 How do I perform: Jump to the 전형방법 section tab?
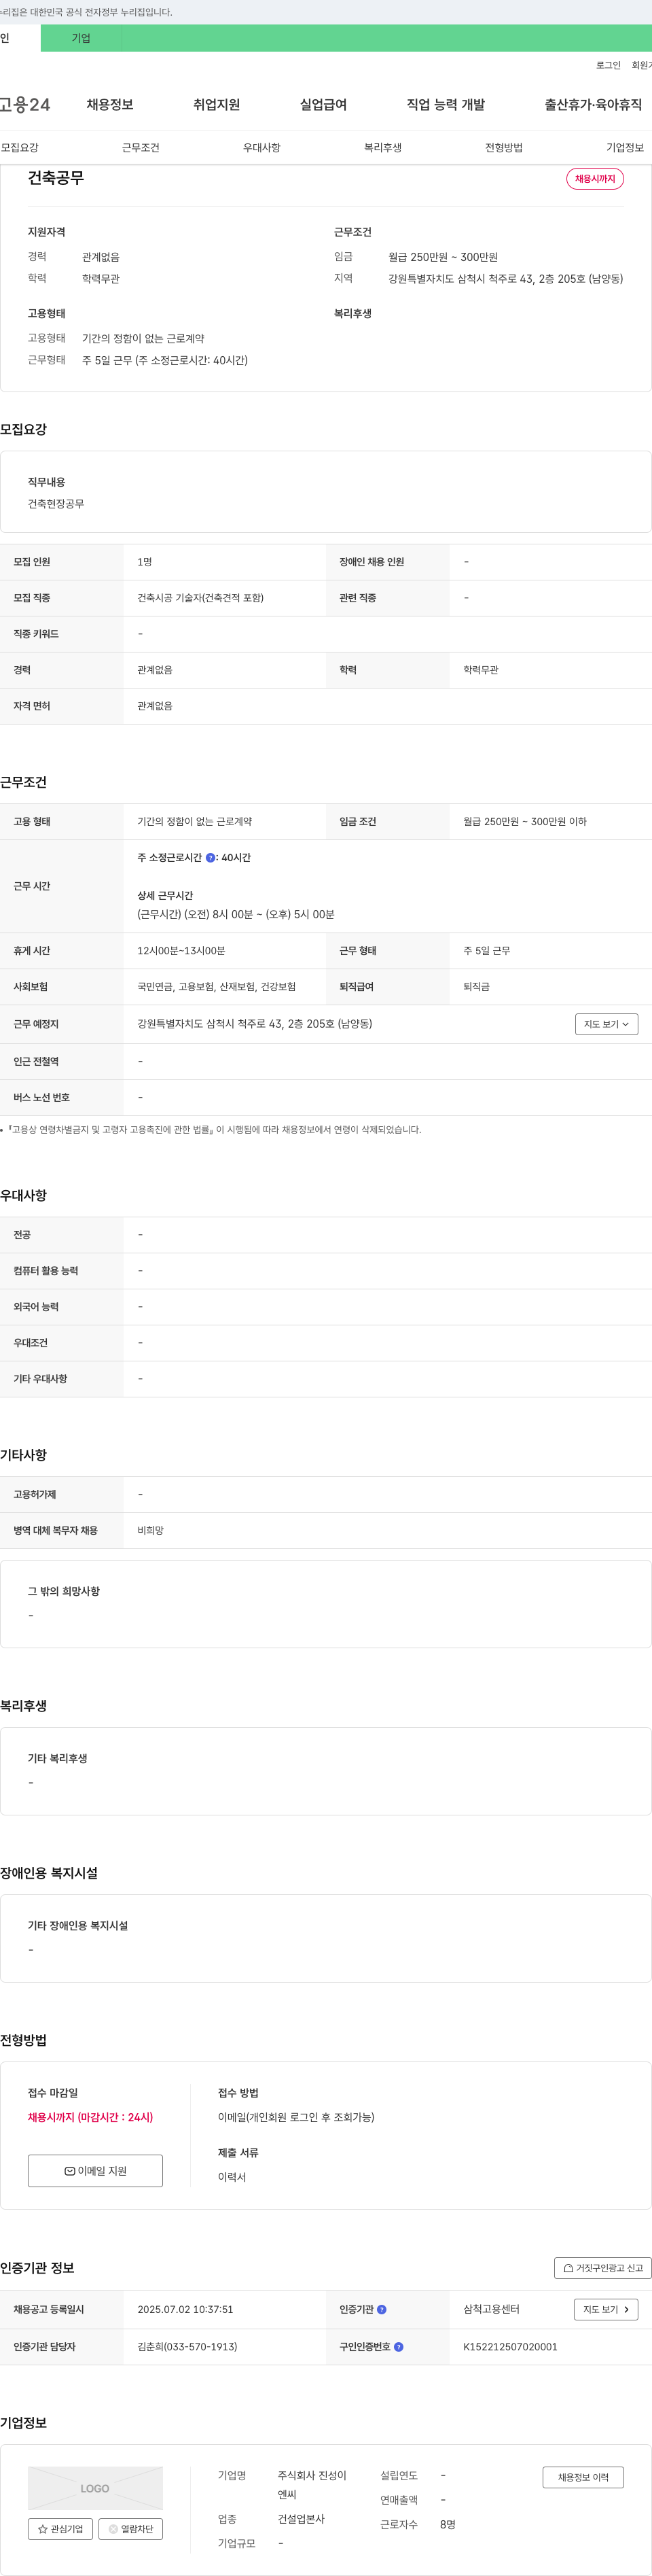tap(504, 148)
